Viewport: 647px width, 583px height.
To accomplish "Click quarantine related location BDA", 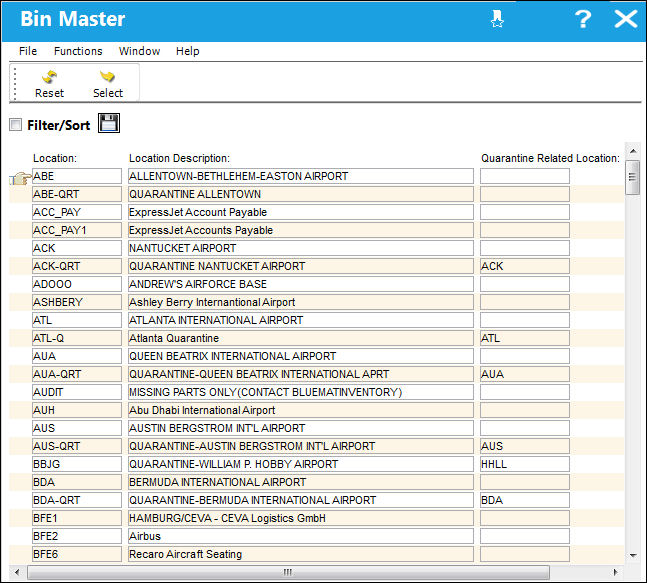I will pyautogui.click(x=525, y=500).
